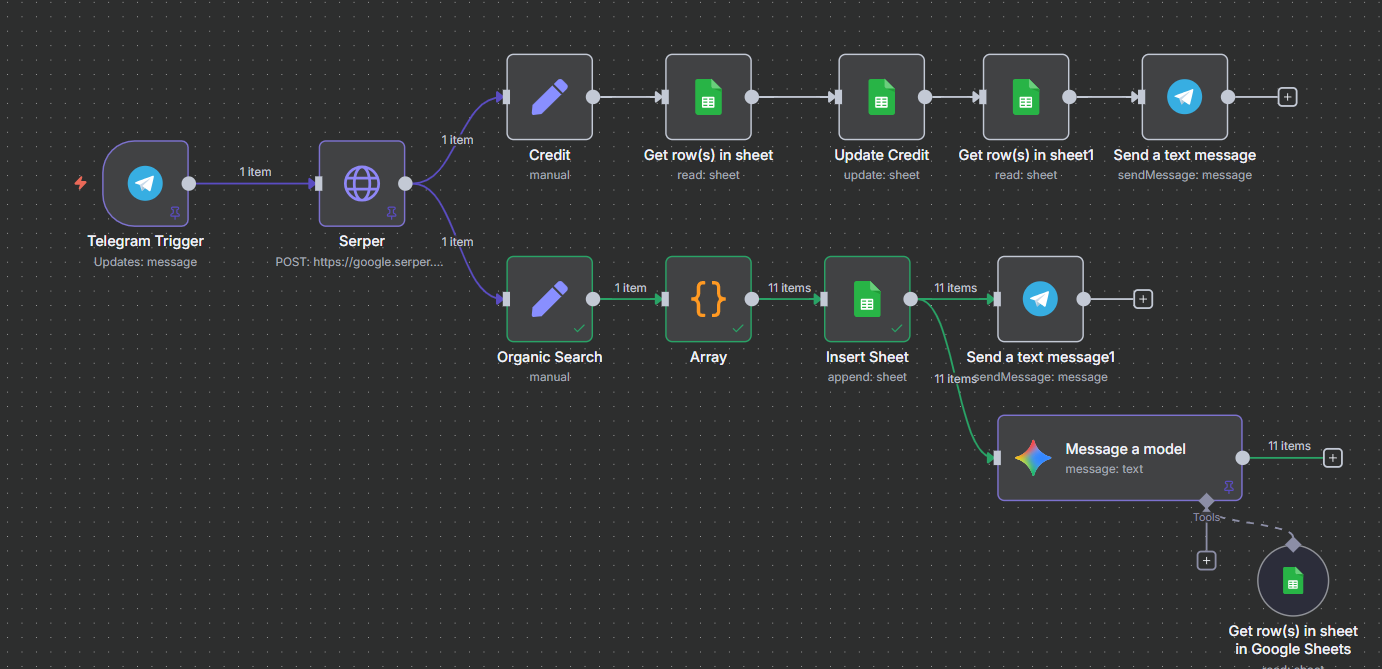Click the Google Sheets icon on Get row(s) in sheet
The image size is (1382, 669).
tap(708, 96)
